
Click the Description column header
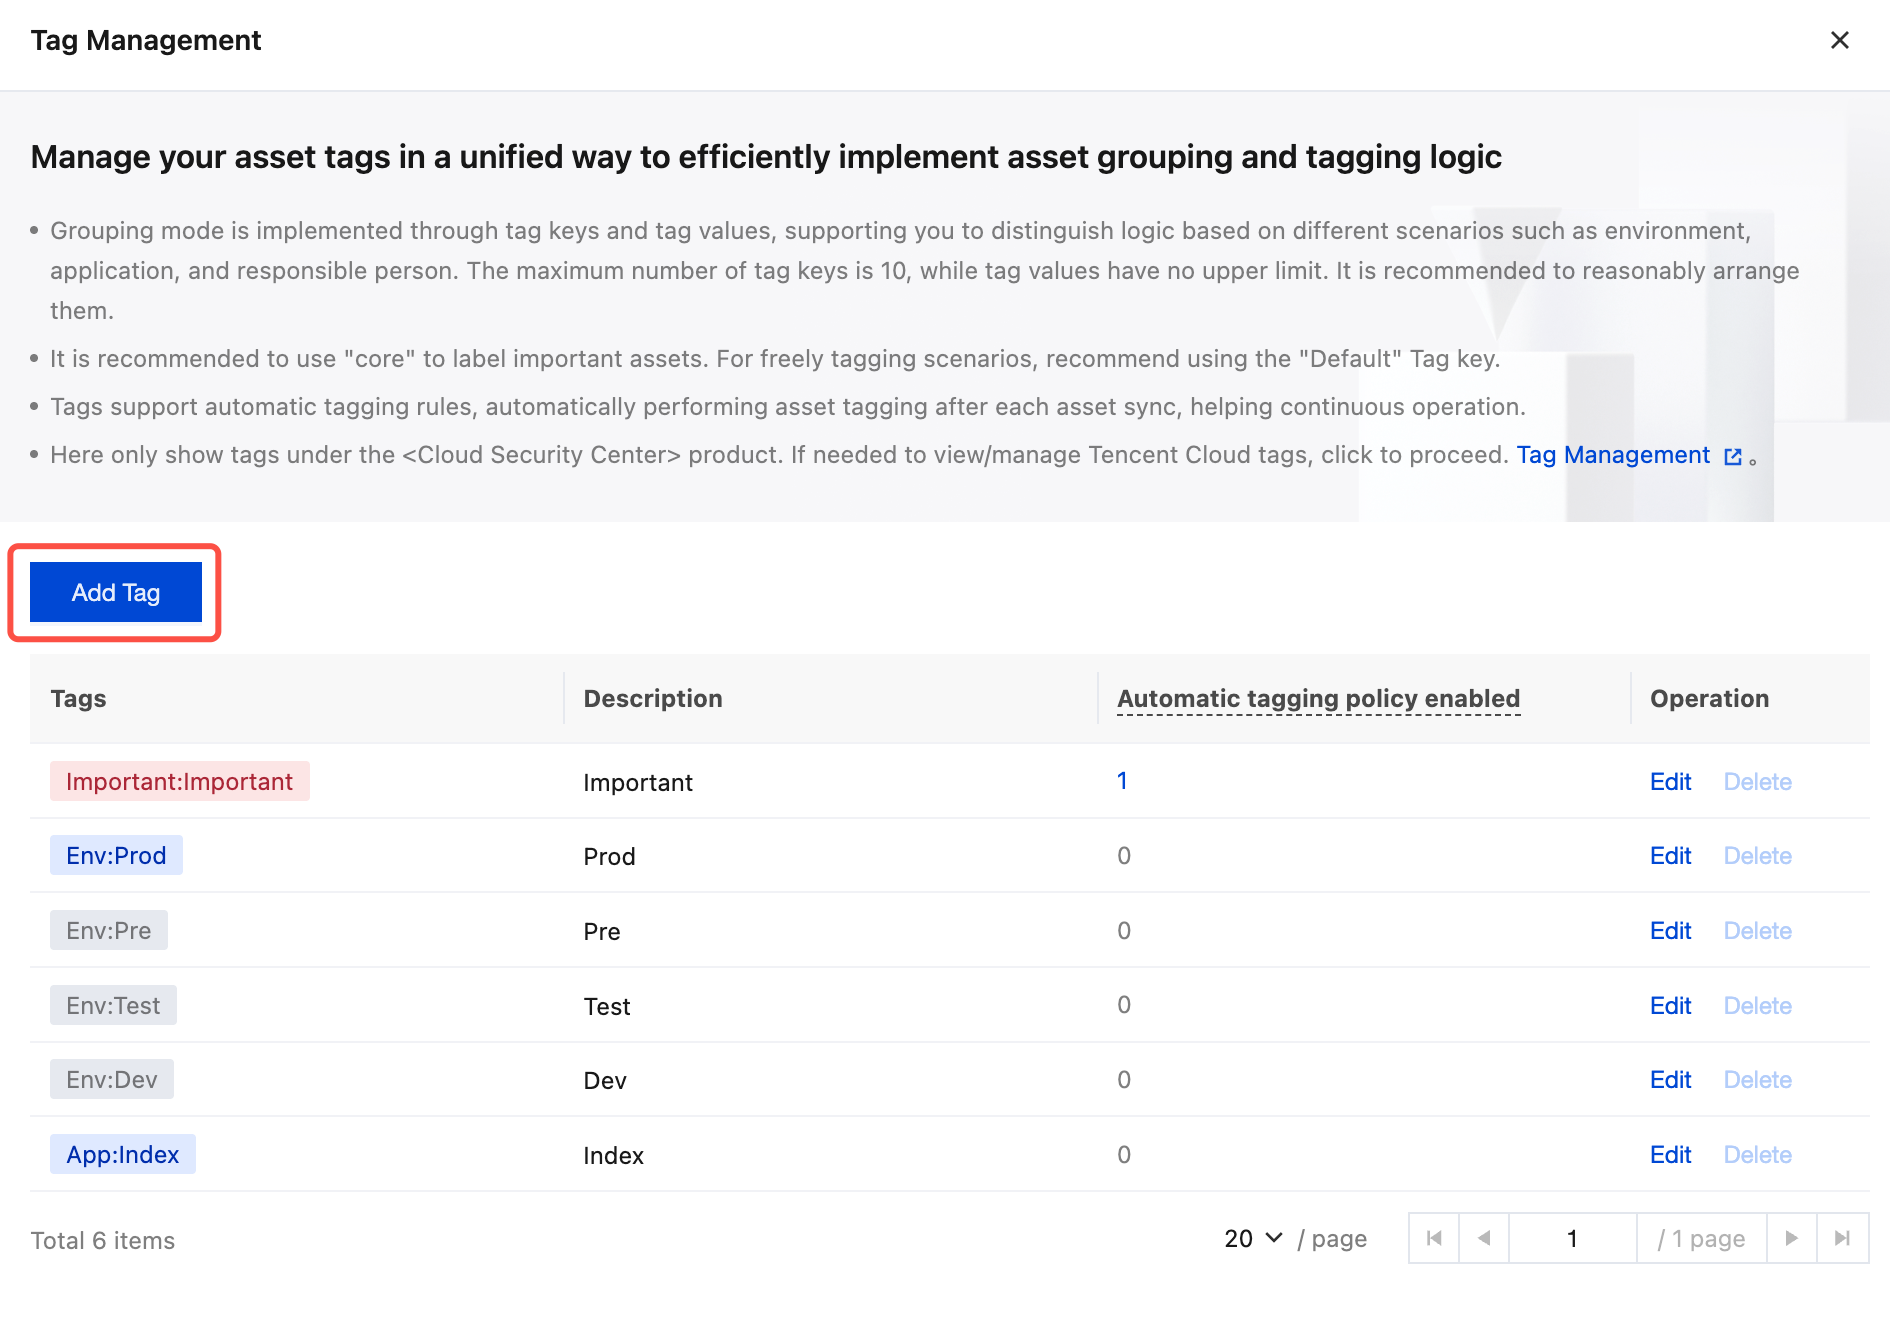pyautogui.click(x=653, y=699)
